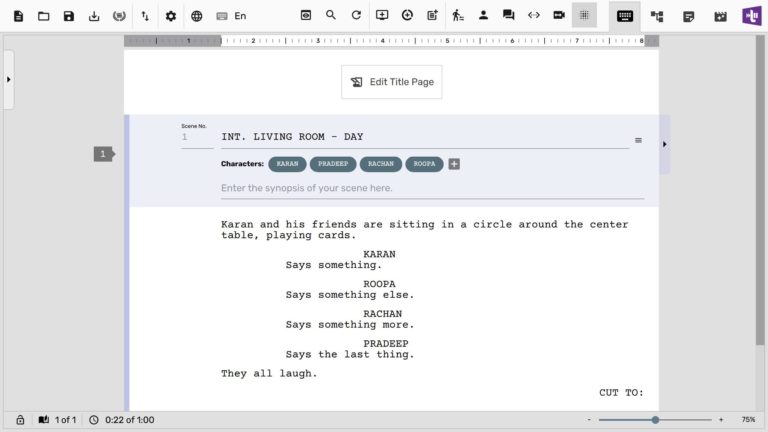
Task: Click the Save floppy disk icon
Action: (69, 16)
